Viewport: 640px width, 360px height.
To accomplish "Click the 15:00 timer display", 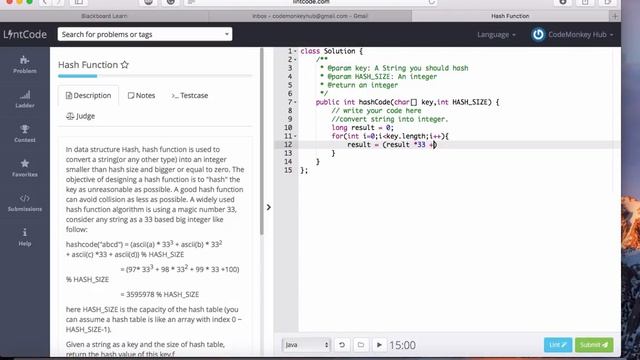I will pyautogui.click(x=402, y=345).
